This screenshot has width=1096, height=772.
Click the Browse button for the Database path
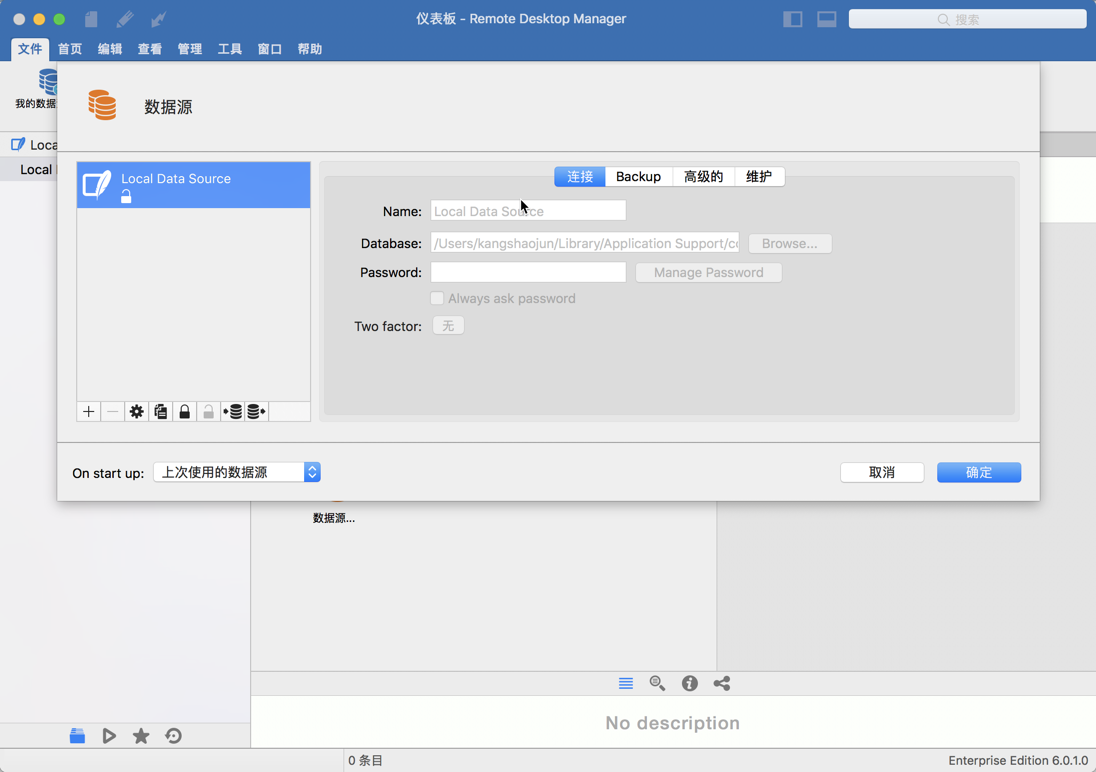790,243
